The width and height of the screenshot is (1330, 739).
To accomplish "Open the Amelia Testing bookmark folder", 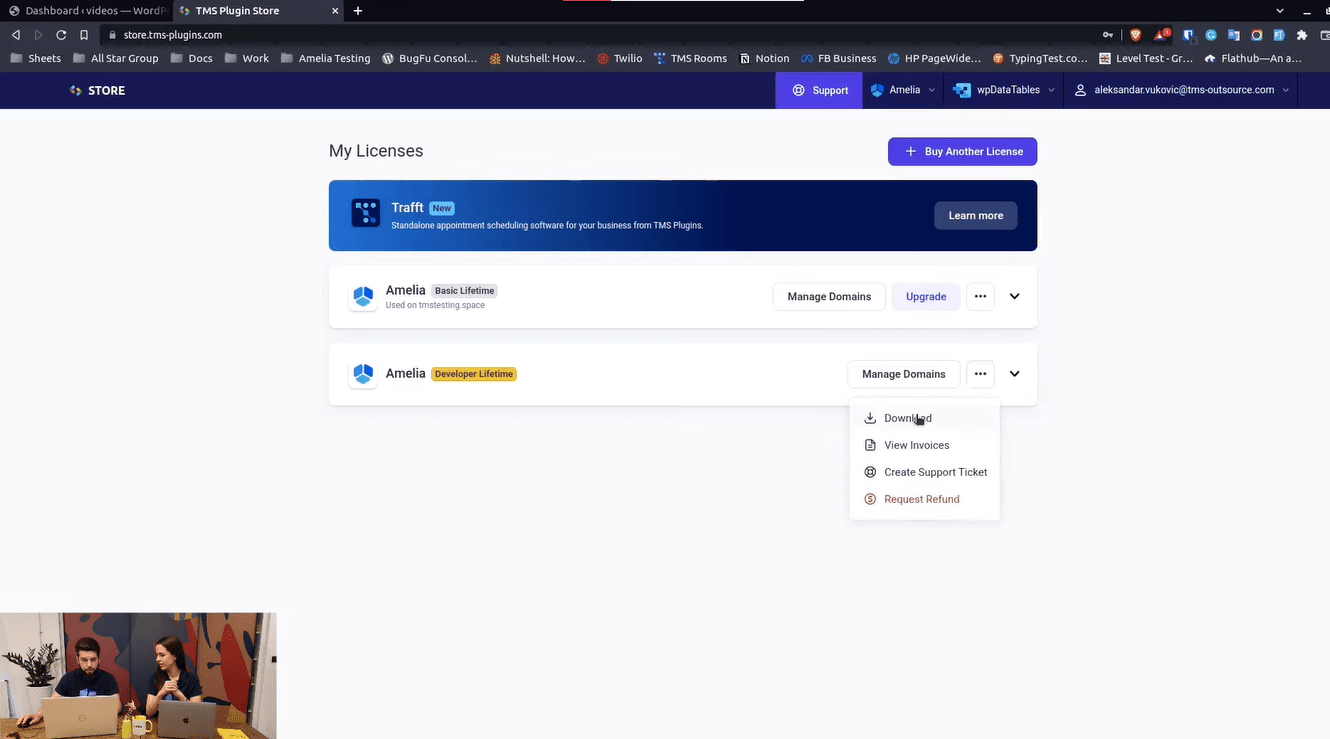I will click(325, 58).
